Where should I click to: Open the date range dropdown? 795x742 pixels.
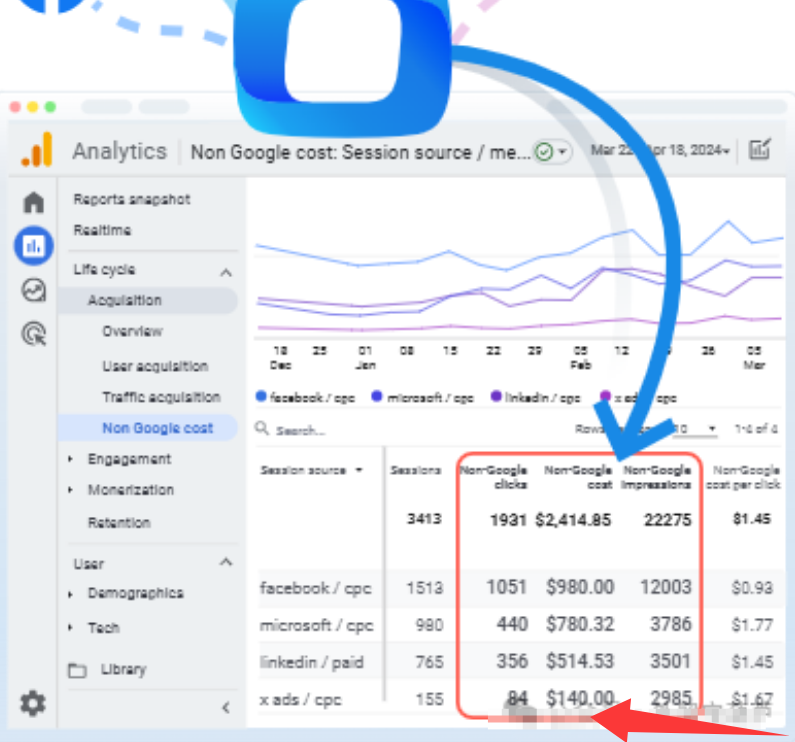[660, 150]
